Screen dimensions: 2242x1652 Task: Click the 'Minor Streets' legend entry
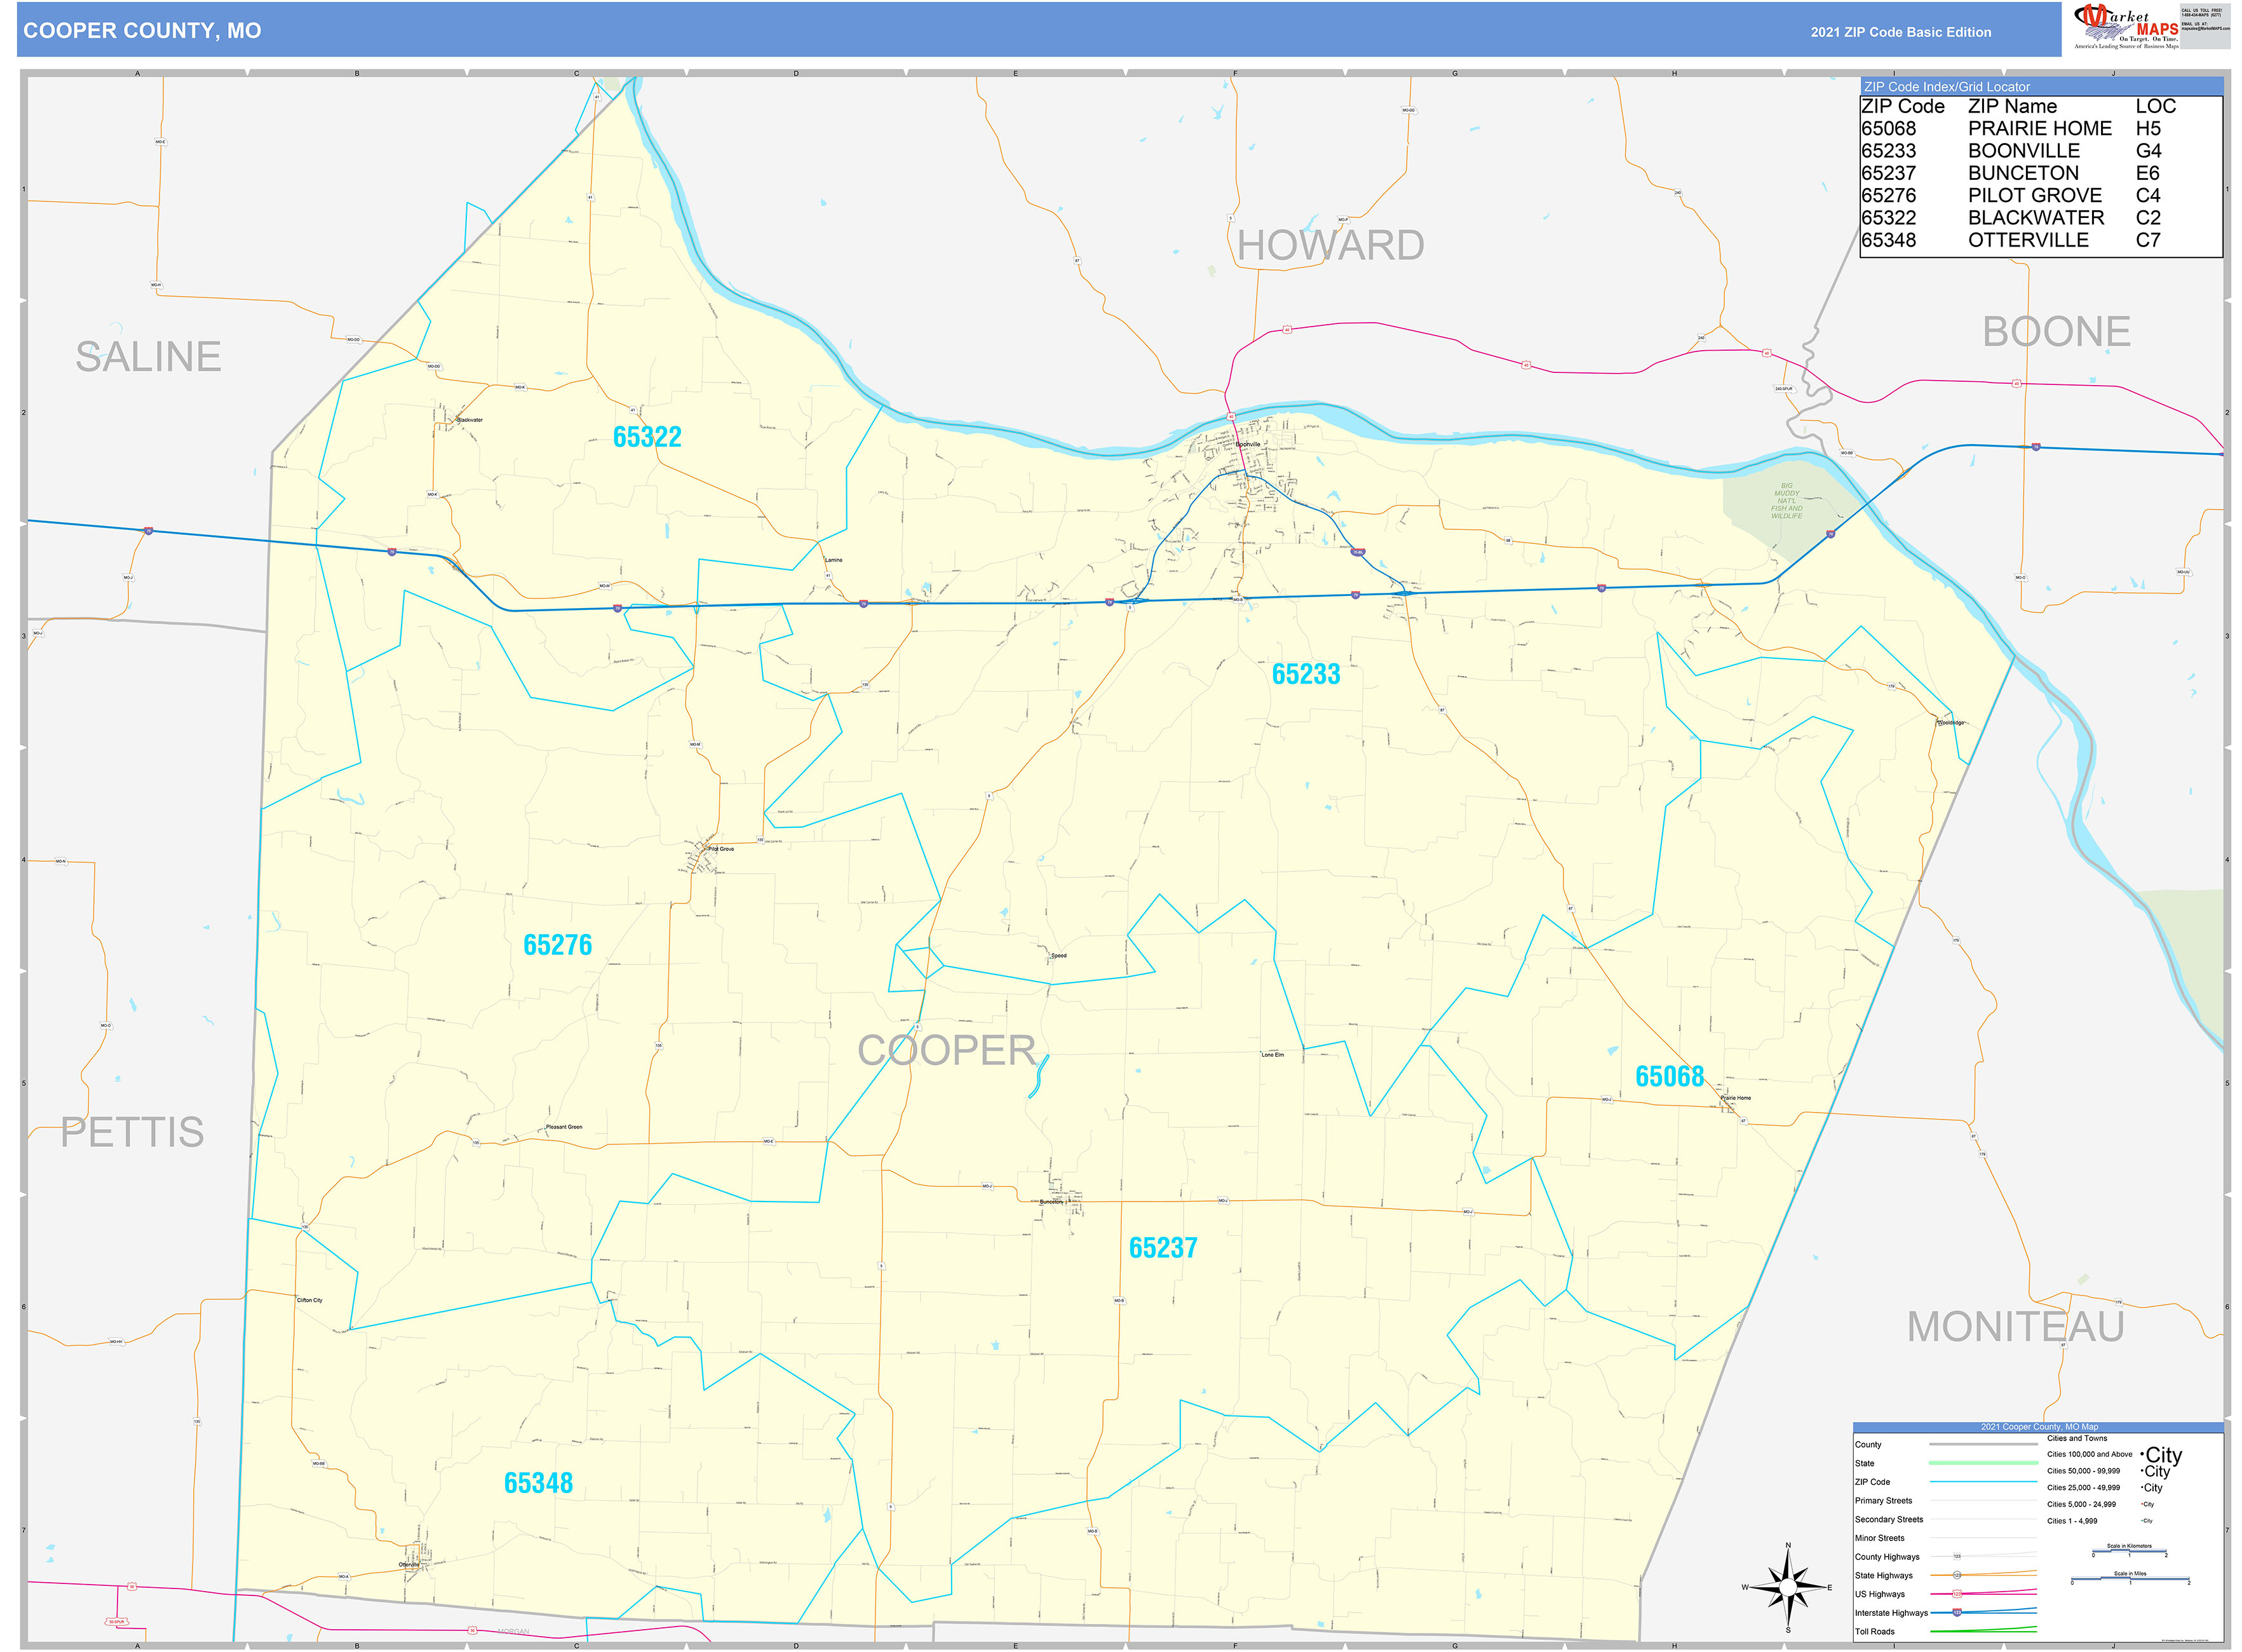coord(1879,1538)
